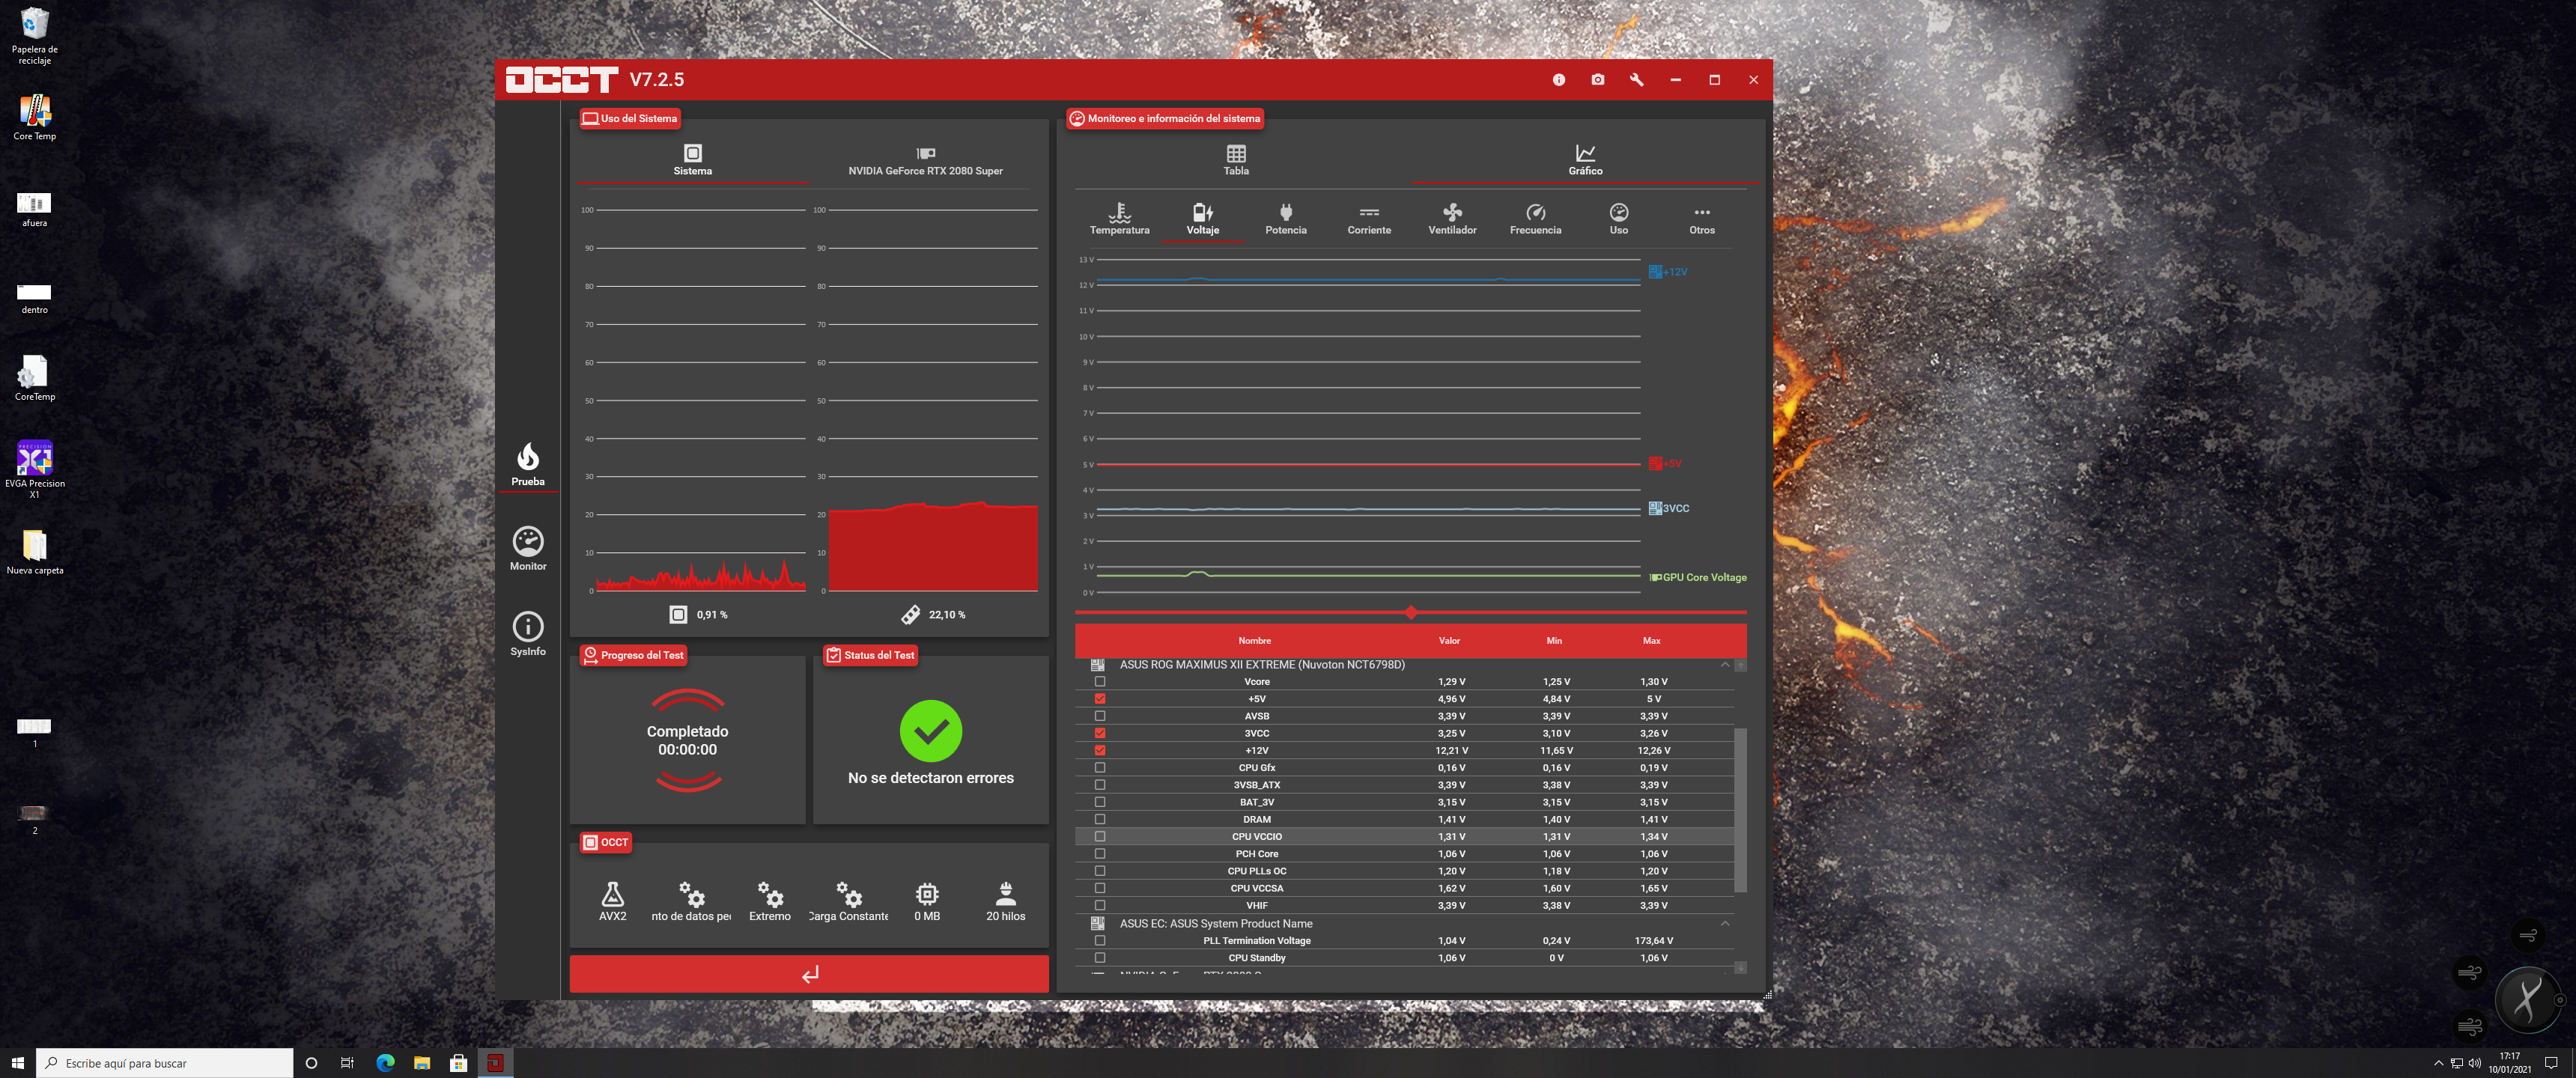Image resolution: width=2576 pixels, height=1078 pixels.
Task: Change the Carga Constante load type
Action: (x=848, y=901)
